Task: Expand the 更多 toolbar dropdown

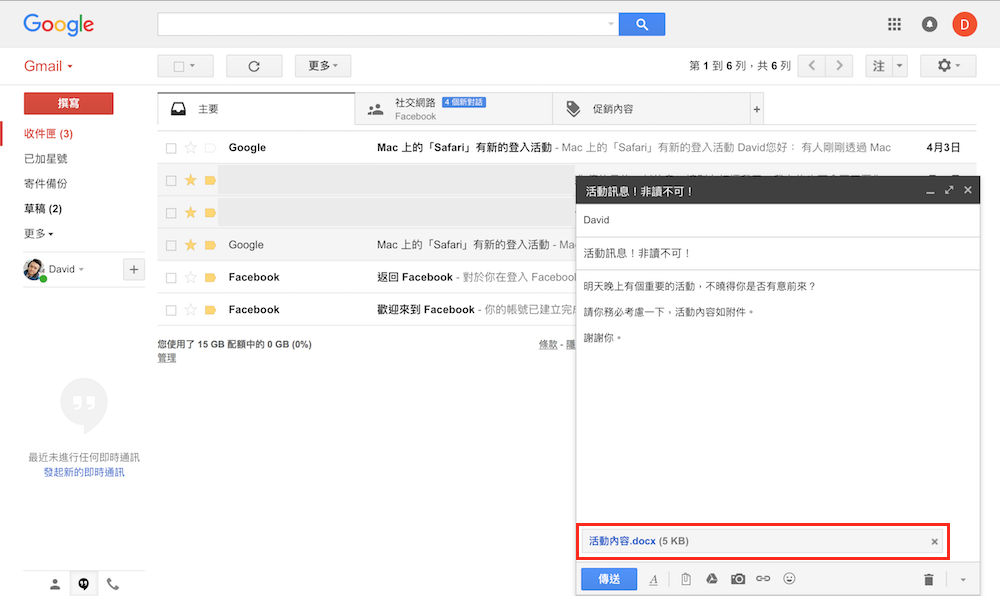Action: tap(322, 66)
